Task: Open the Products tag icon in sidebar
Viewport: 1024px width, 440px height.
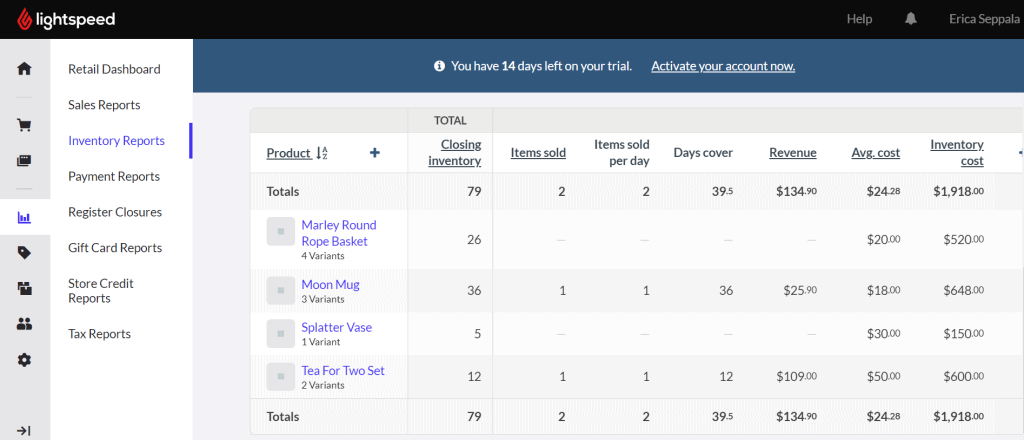Action: 24,253
